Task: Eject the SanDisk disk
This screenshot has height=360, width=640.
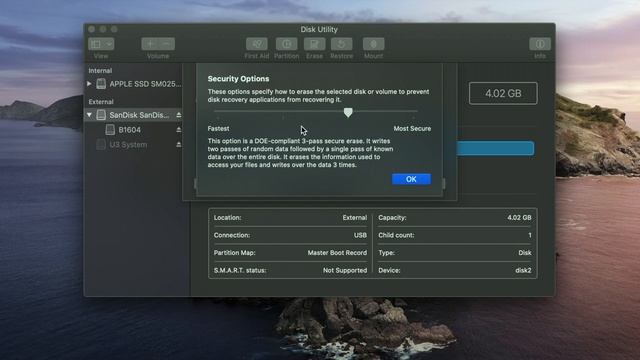Action: (178, 115)
